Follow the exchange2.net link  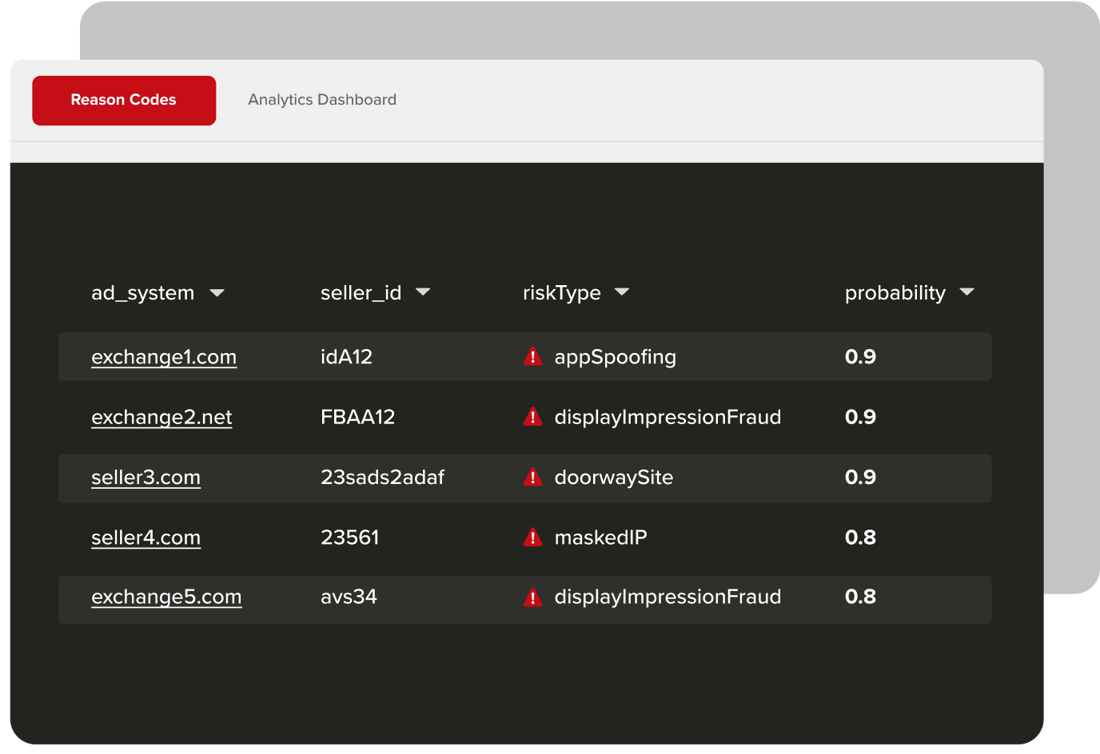pyautogui.click(x=161, y=417)
